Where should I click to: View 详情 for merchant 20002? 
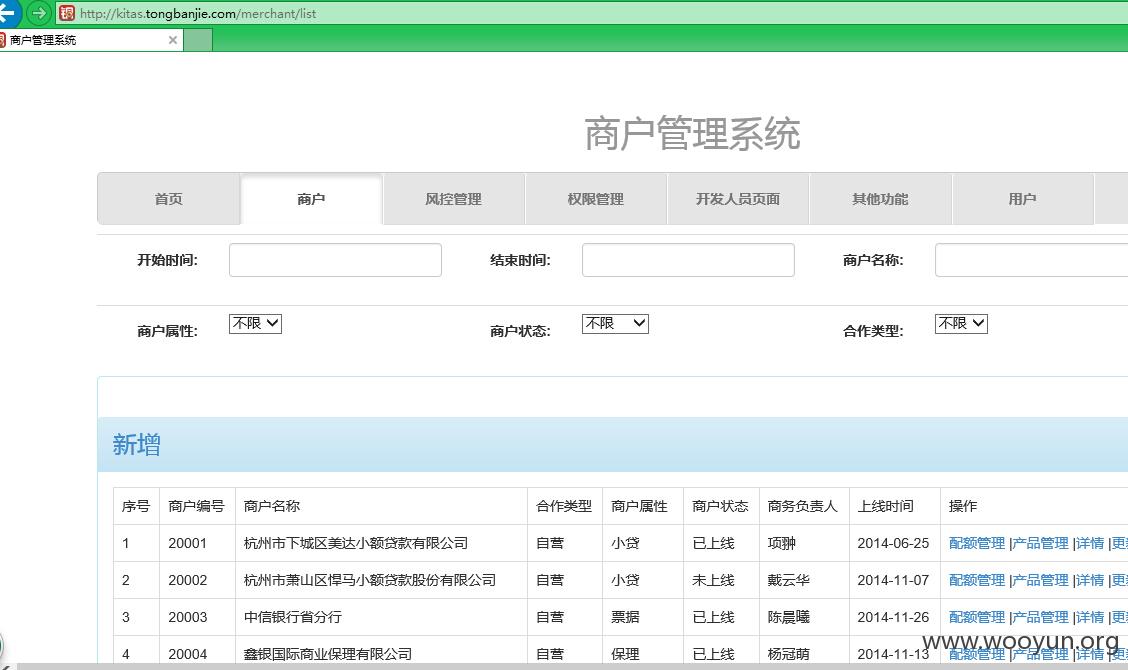click(x=1090, y=580)
